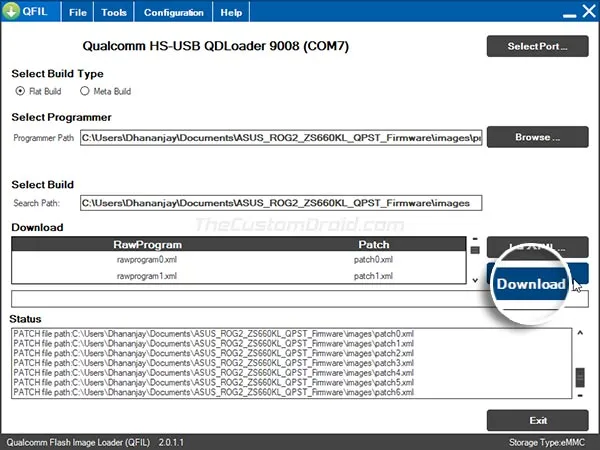The height and width of the screenshot is (450, 600).
Task: Click the RawProgram column header
Action: point(147,245)
